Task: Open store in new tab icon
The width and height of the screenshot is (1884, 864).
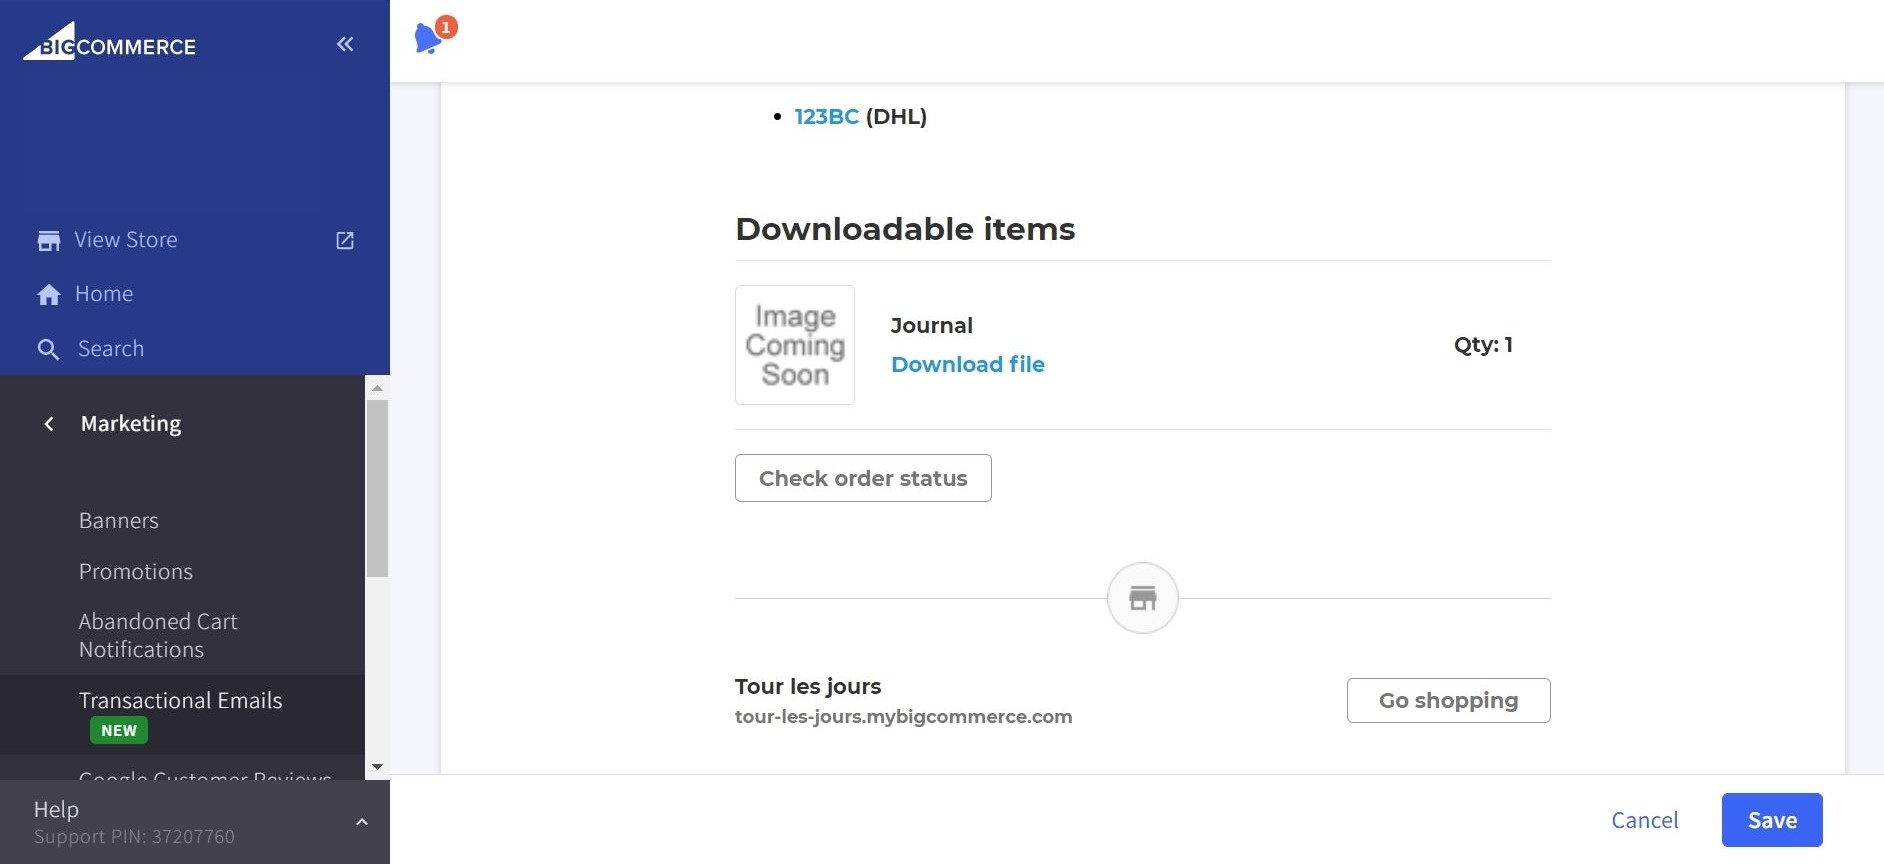Action: pyautogui.click(x=345, y=241)
